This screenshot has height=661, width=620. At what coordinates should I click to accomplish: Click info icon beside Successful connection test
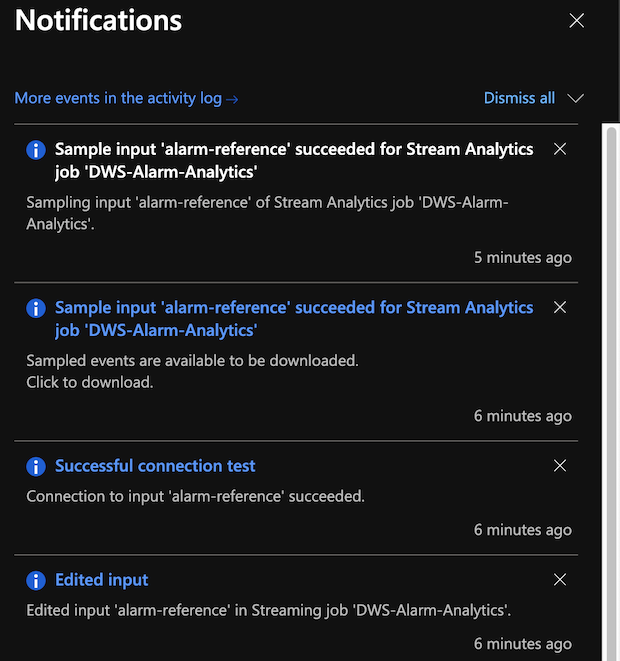[36, 466]
